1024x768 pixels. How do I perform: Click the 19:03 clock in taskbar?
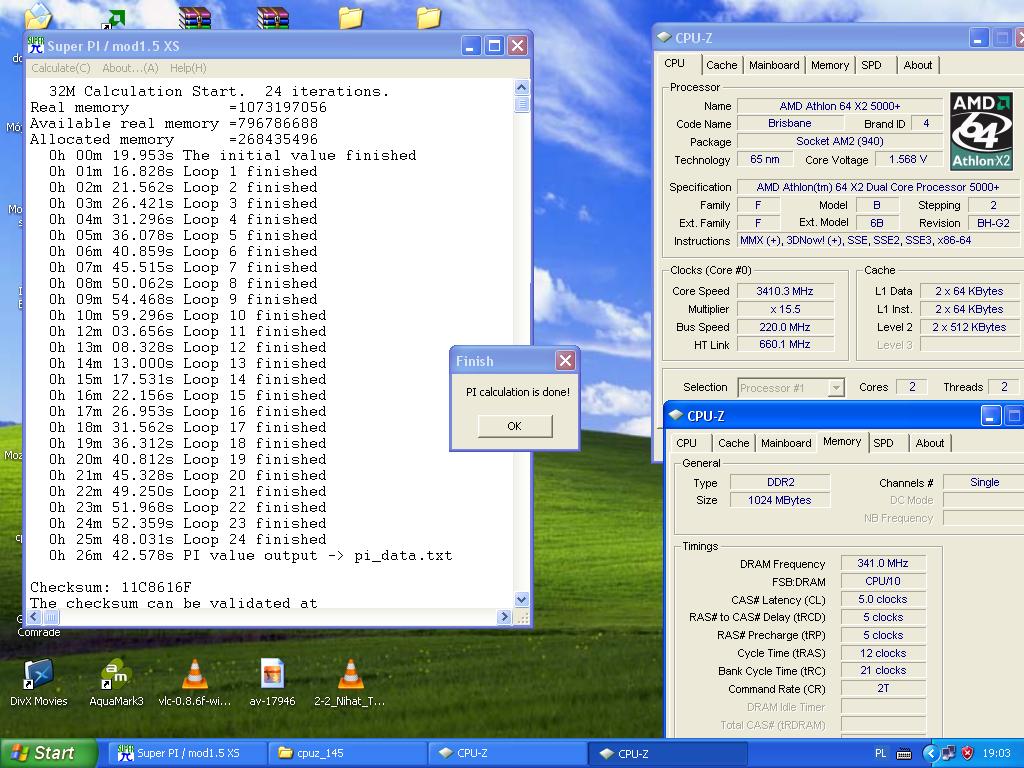tap(996, 754)
